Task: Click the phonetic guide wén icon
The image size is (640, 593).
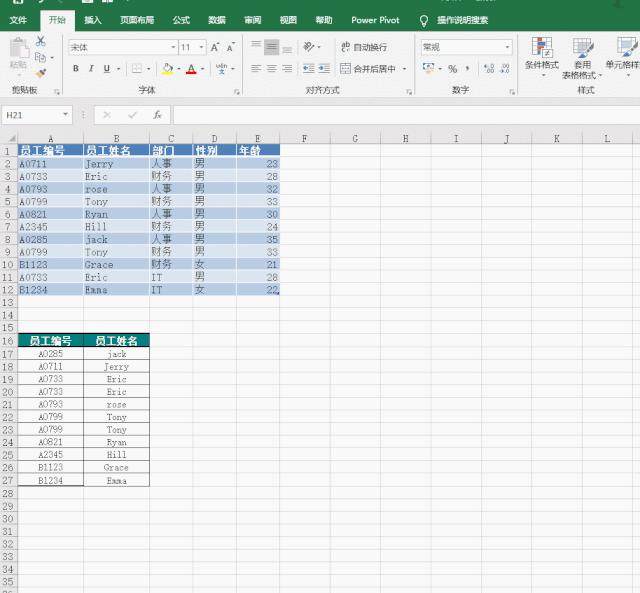Action: pos(222,69)
